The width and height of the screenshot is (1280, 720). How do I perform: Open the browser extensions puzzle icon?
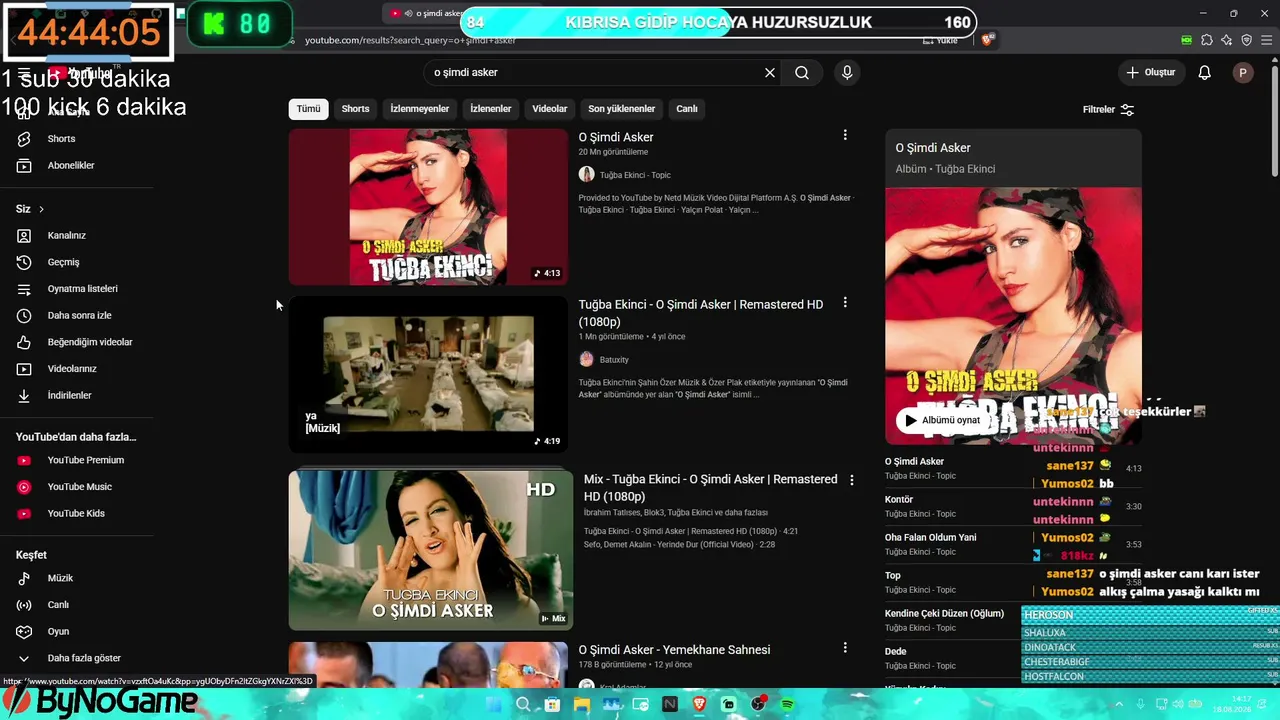click(x=1207, y=40)
